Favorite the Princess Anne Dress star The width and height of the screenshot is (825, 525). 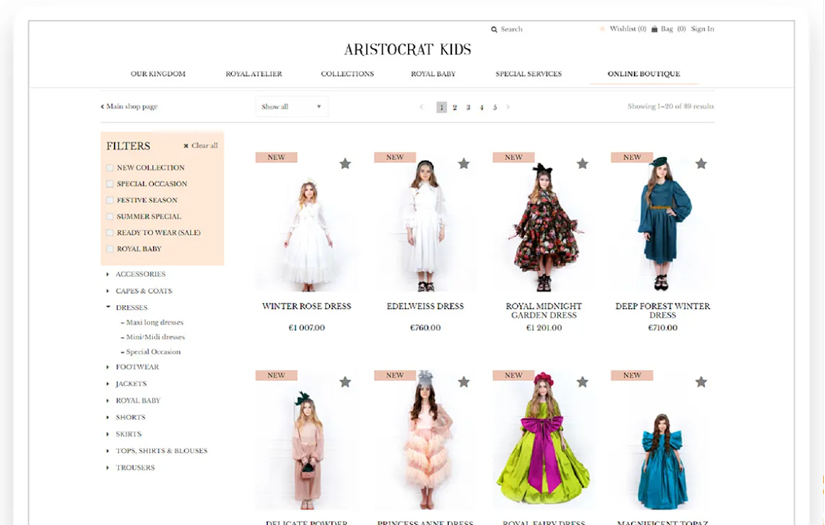(x=464, y=382)
